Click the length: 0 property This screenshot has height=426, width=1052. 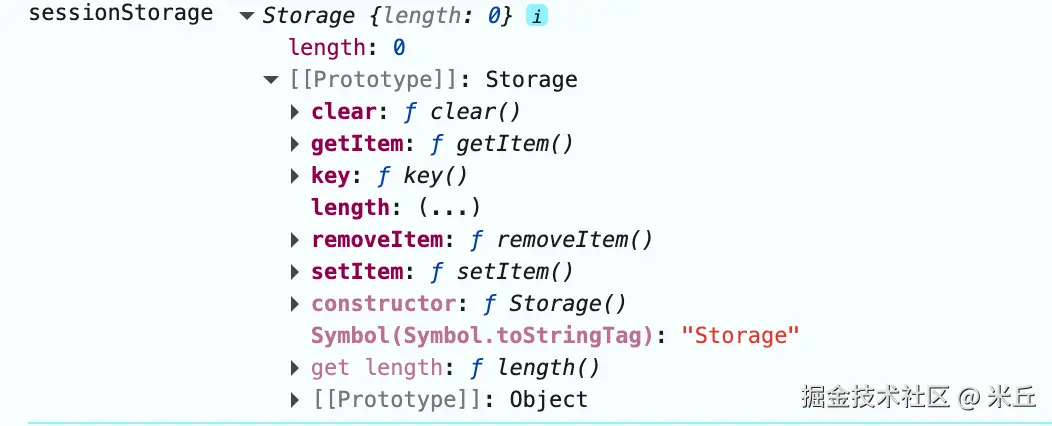pyautogui.click(x=347, y=48)
